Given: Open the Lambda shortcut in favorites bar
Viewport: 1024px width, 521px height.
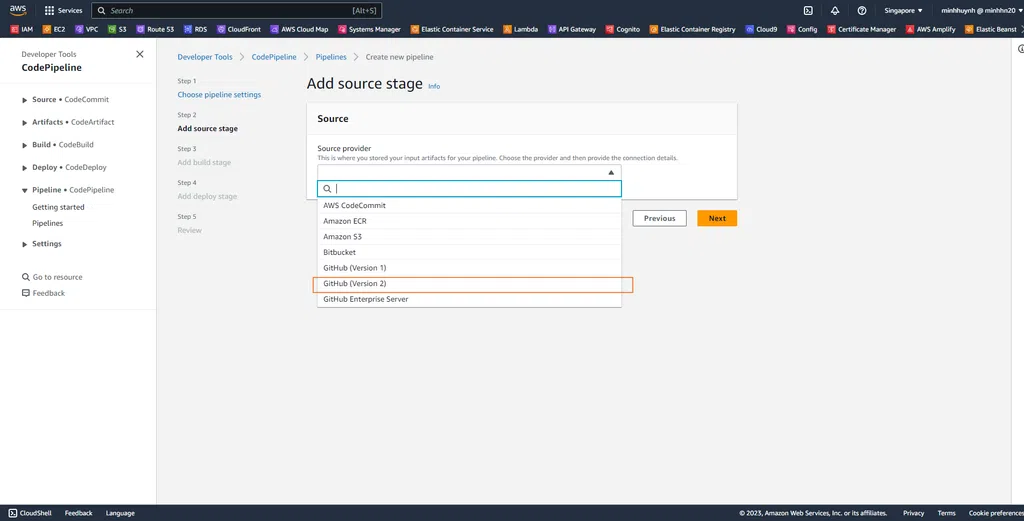Looking at the screenshot, I should (520, 29).
